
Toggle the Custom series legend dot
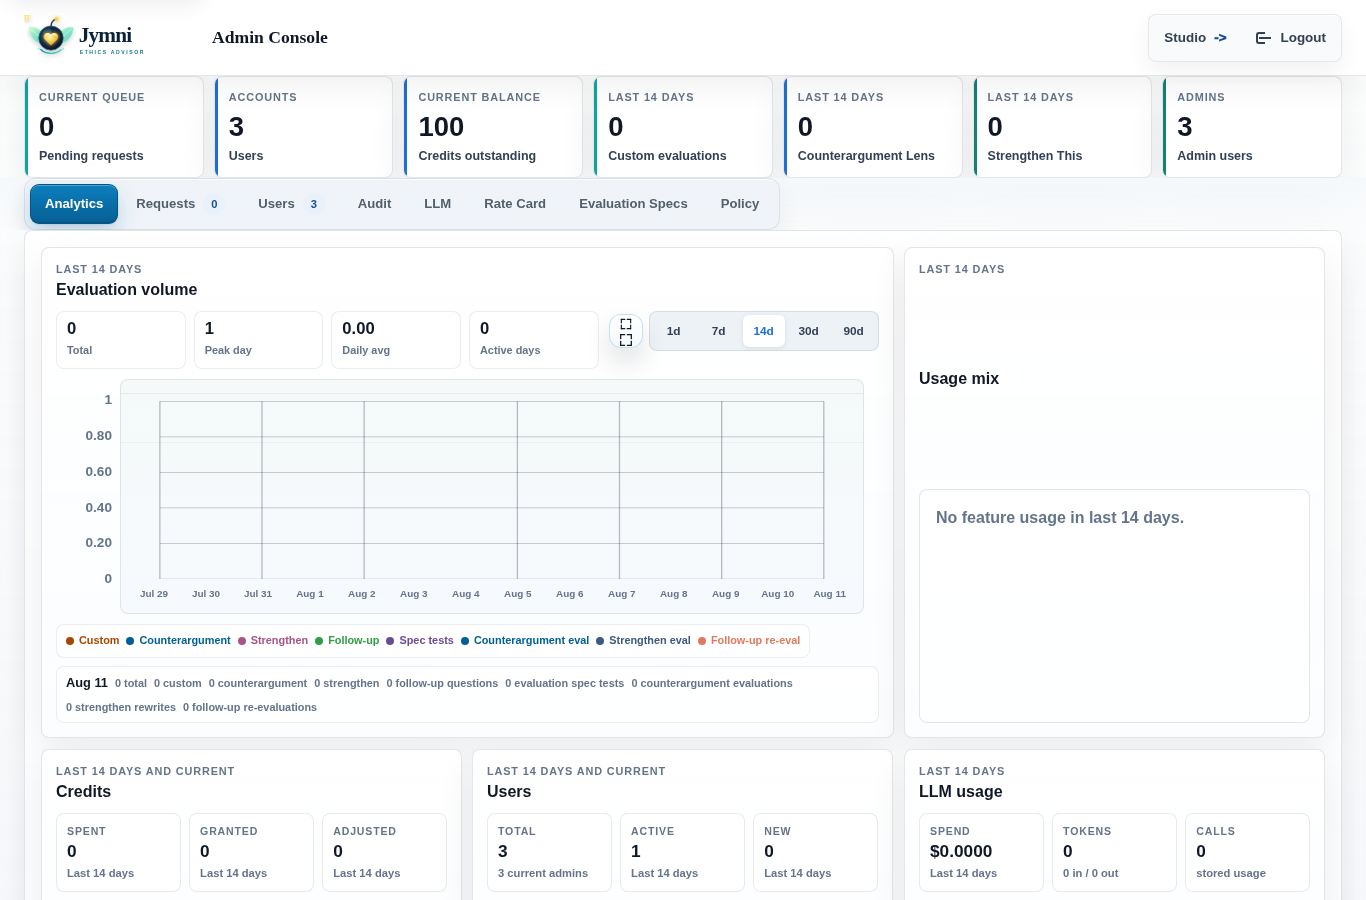70,641
